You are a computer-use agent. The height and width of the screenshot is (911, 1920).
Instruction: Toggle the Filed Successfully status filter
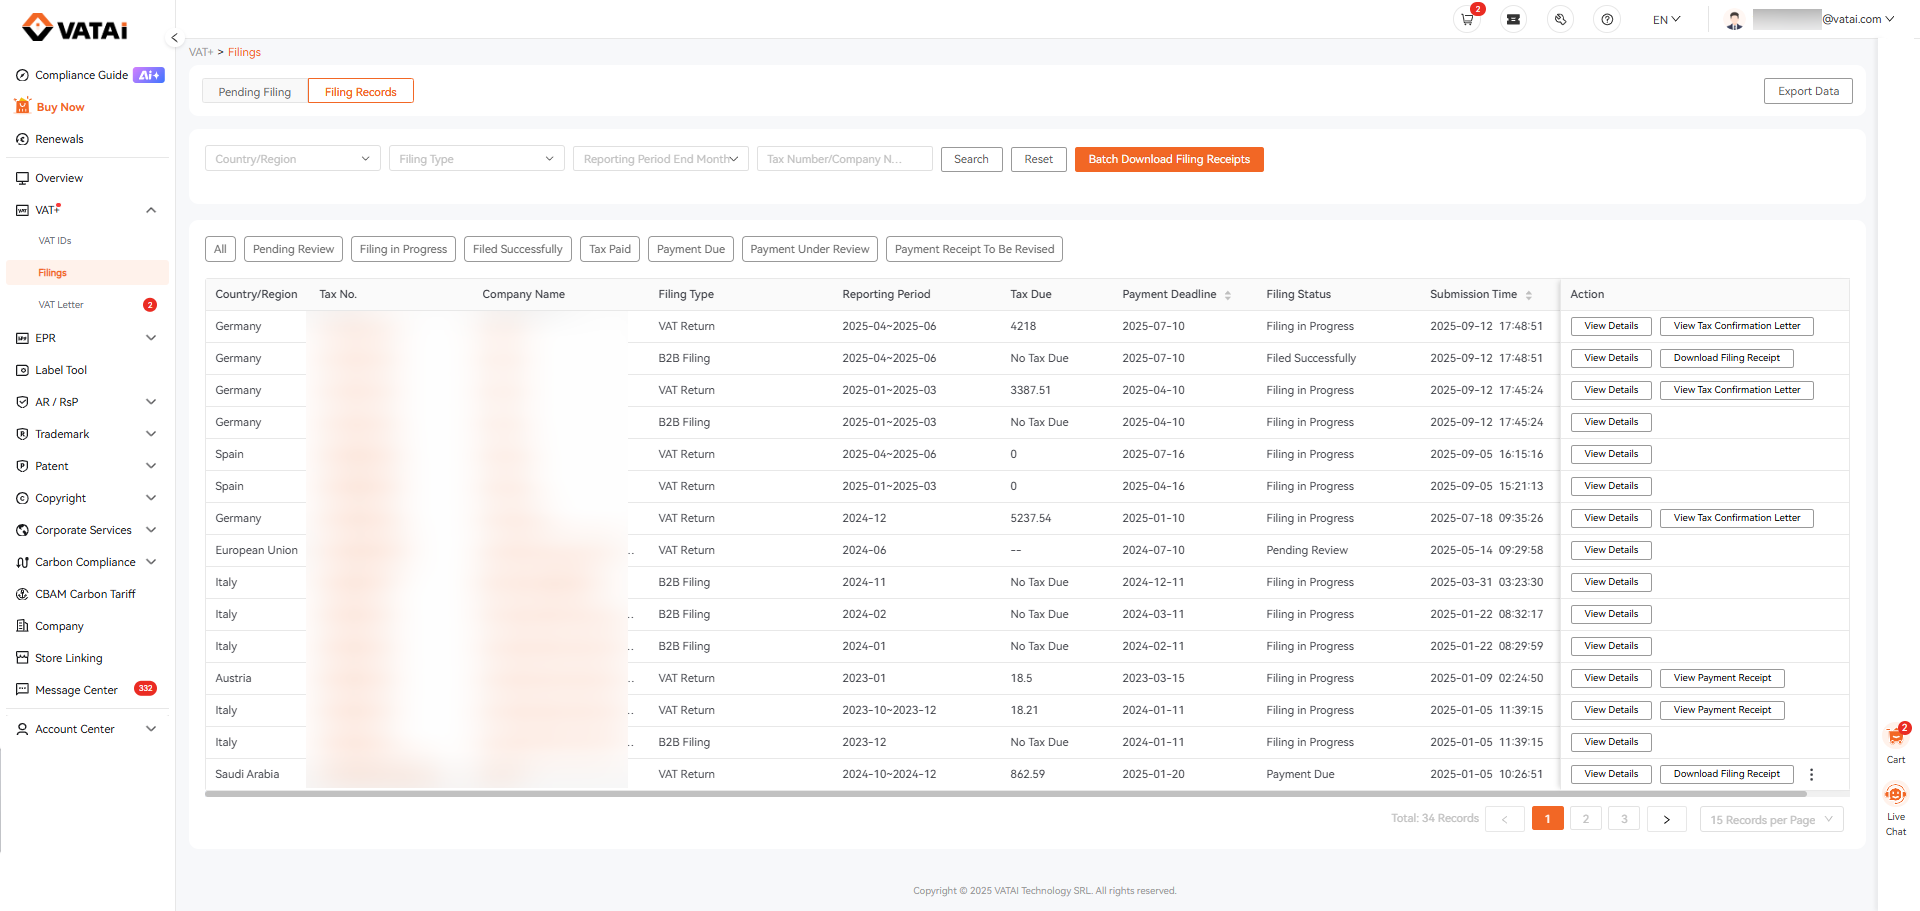pyautogui.click(x=517, y=249)
